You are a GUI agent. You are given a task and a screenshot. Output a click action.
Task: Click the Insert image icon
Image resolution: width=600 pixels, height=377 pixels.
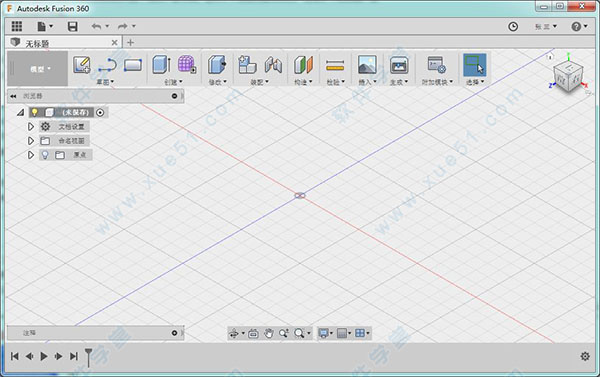click(x=367, y=64)
